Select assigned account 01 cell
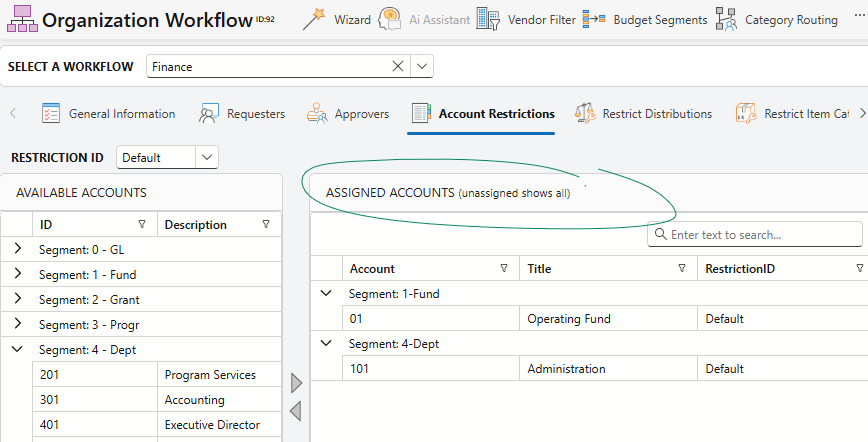868x442 pixels. 431,318
